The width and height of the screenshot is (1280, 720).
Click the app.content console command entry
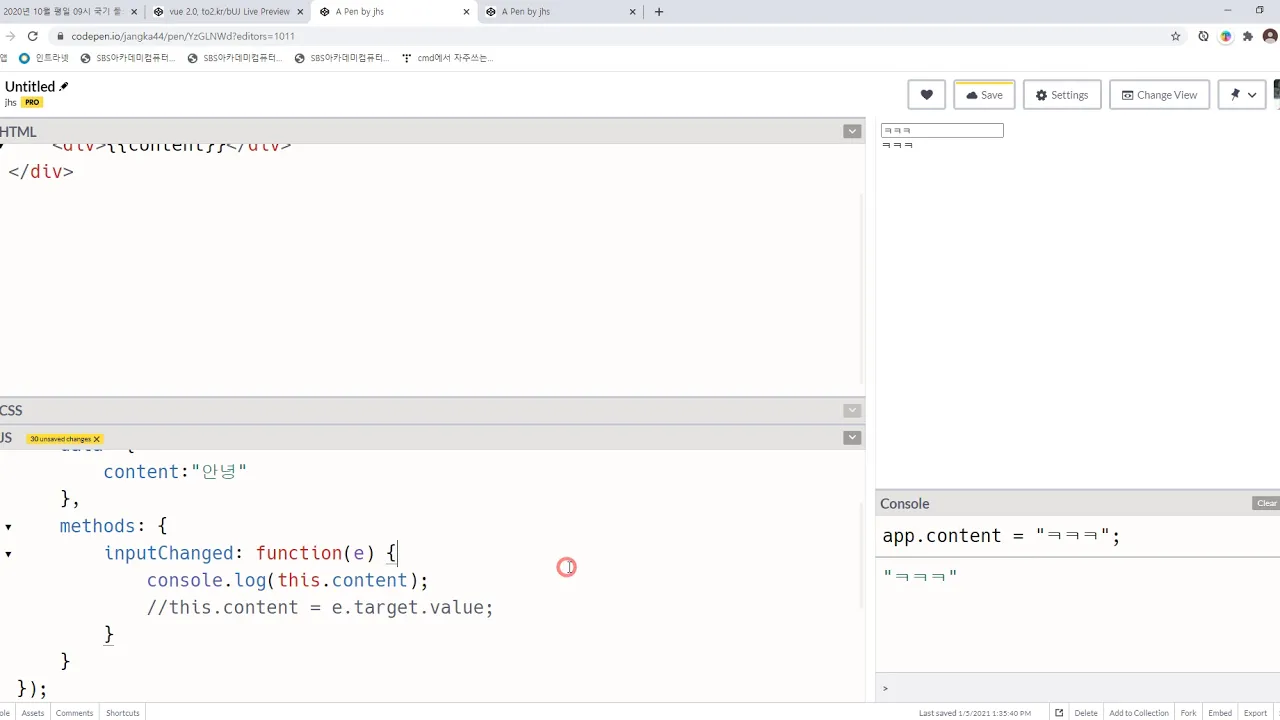pos(1001,536)
